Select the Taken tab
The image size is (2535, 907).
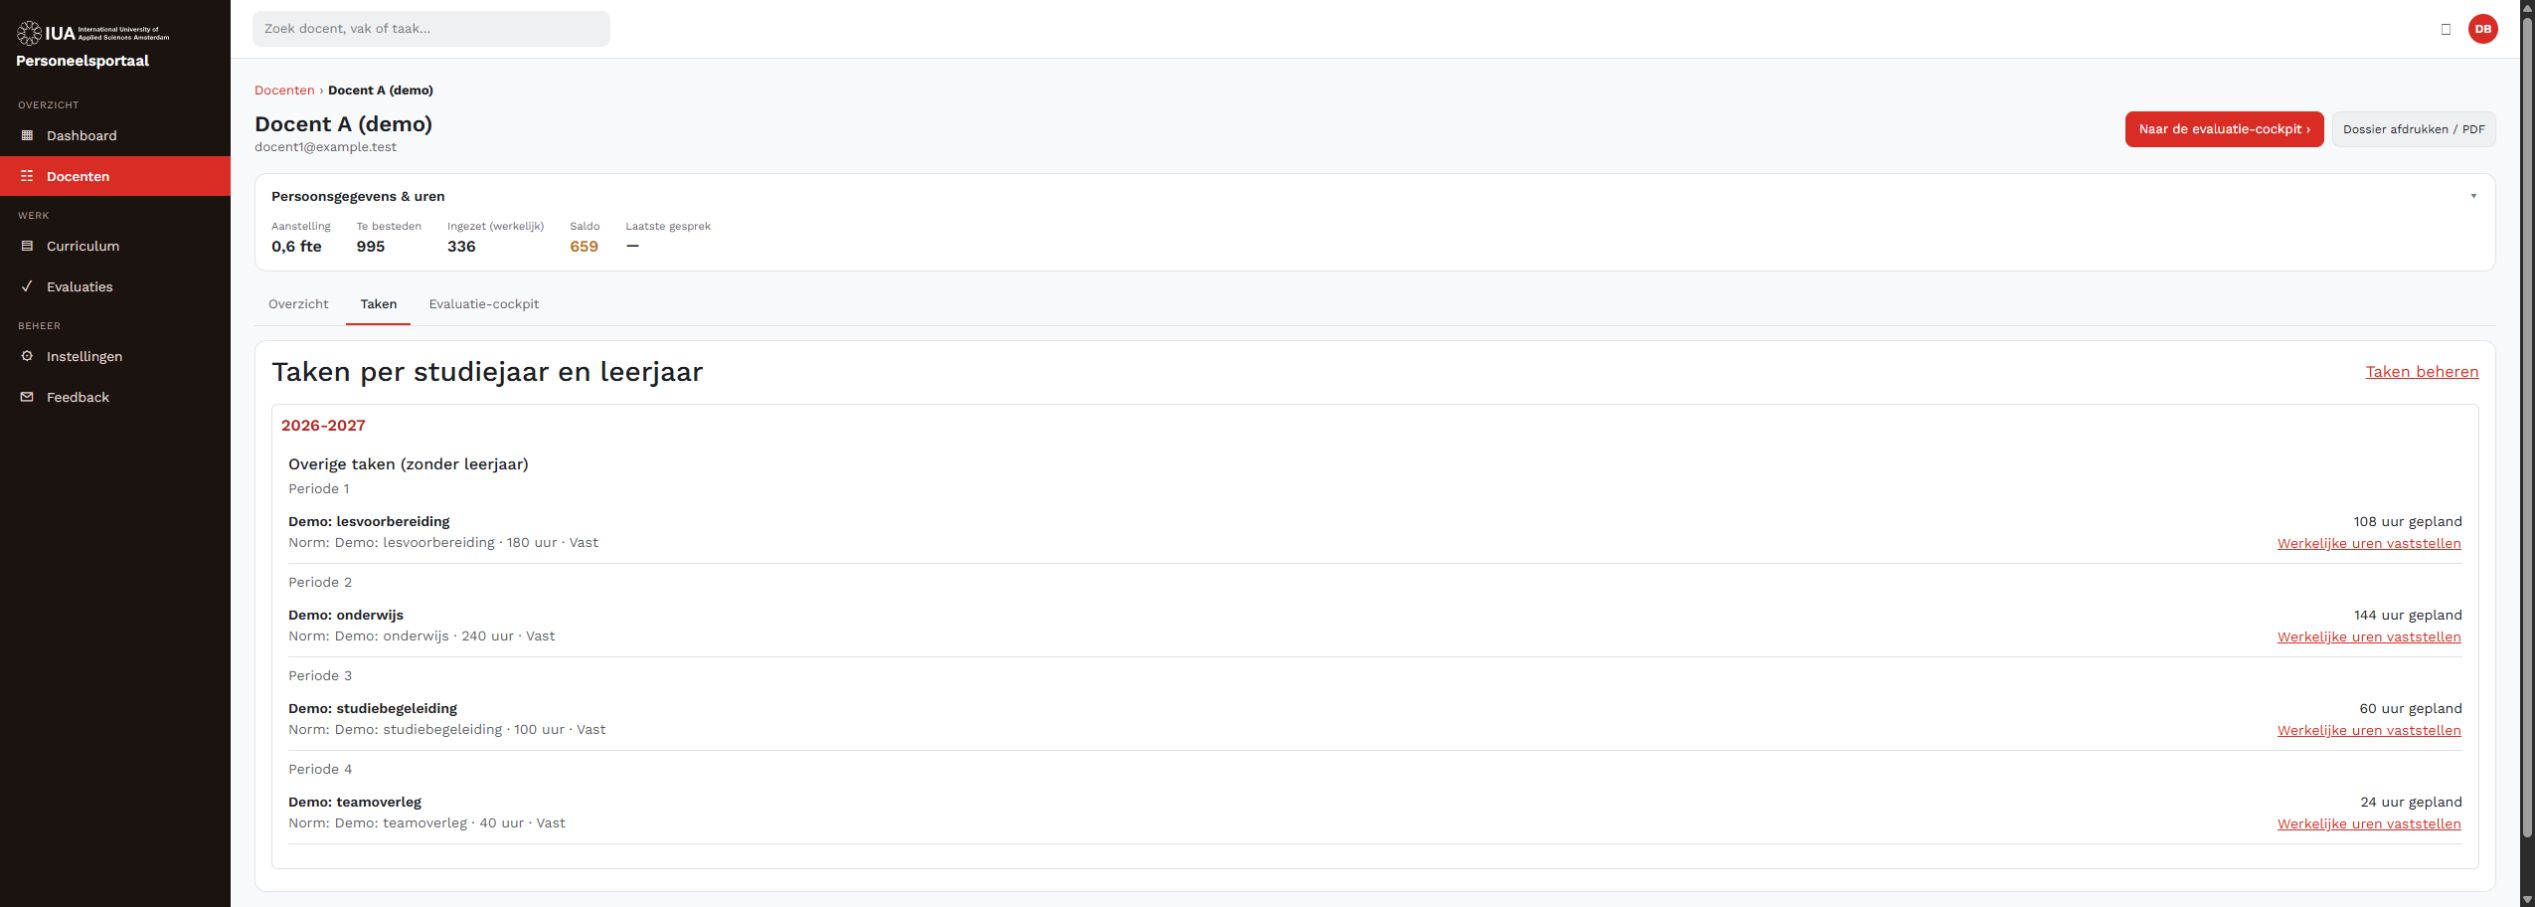point(378,304)
